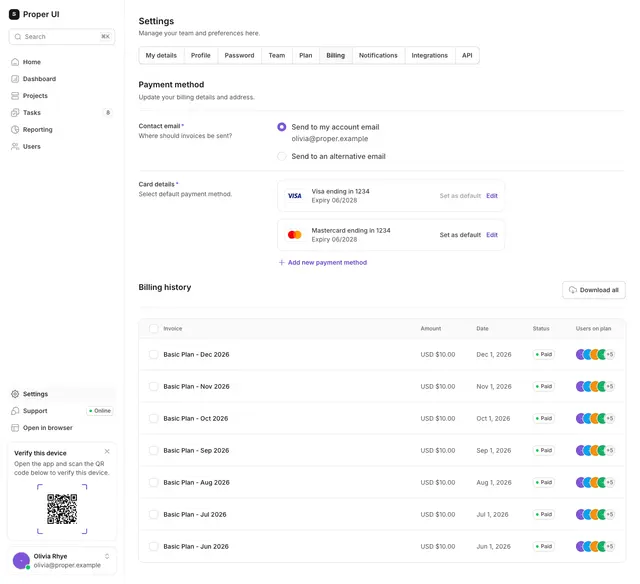
Task: Open the Team tab
Action: (x=277, y=56)
